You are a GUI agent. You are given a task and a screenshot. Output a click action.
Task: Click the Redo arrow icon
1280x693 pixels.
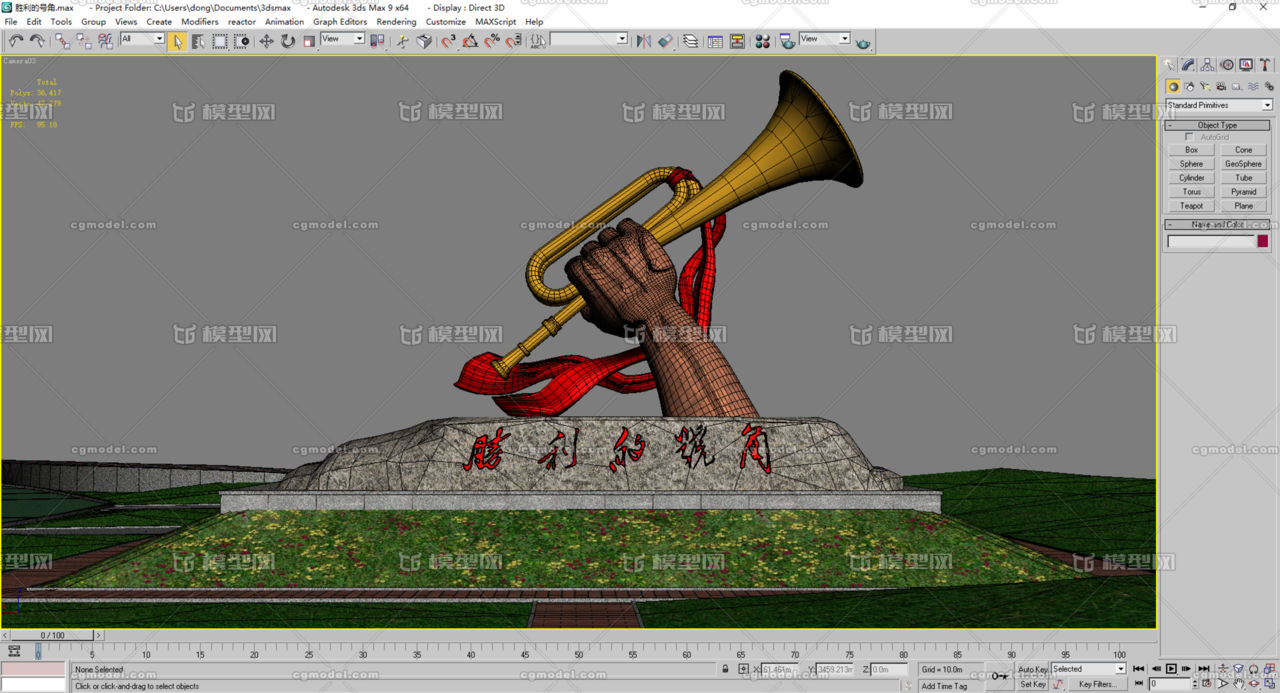(37, 41)
